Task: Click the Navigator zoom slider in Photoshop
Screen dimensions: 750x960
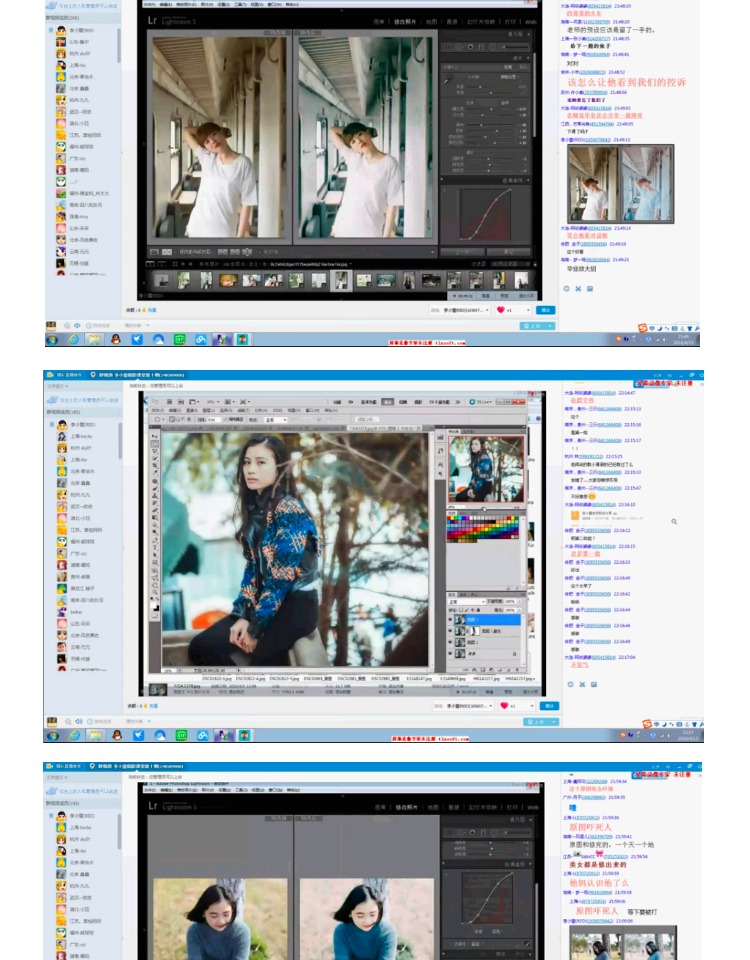Action: coord(484,508)
